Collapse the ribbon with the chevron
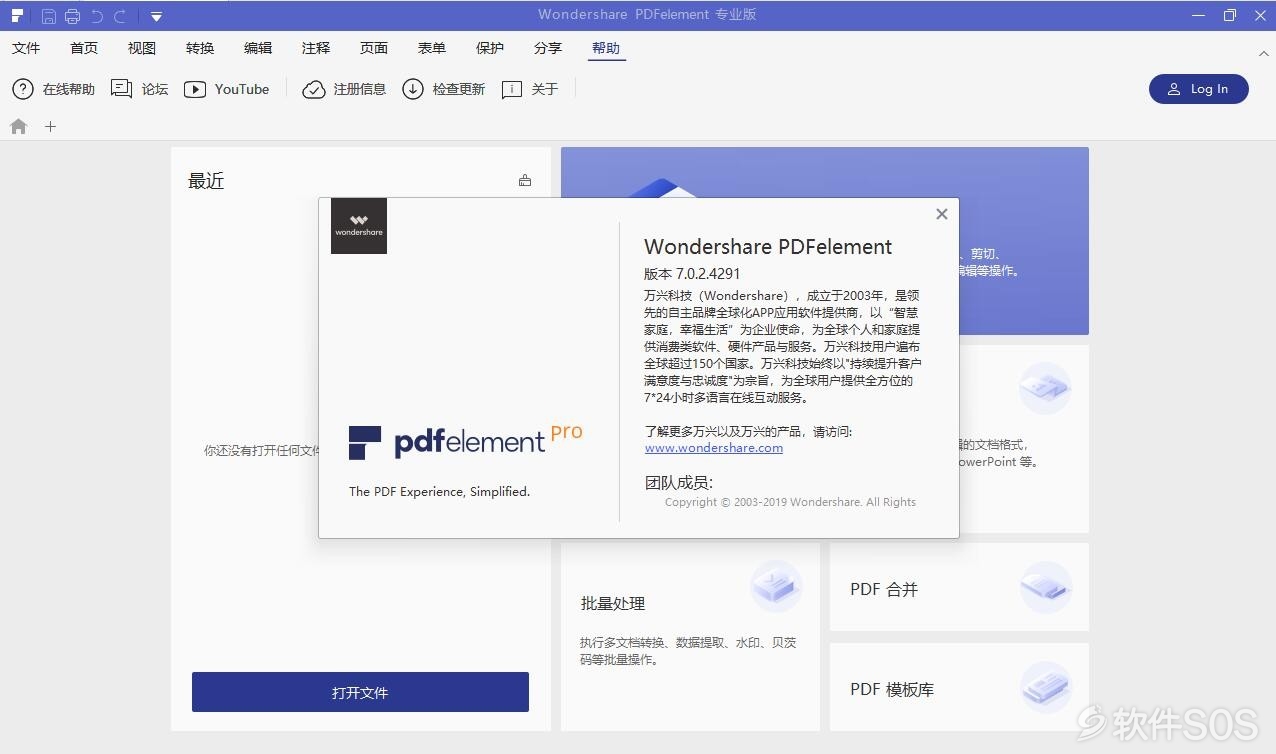Viewport: 1276px width, 754px height. (x=1264, y=53)
